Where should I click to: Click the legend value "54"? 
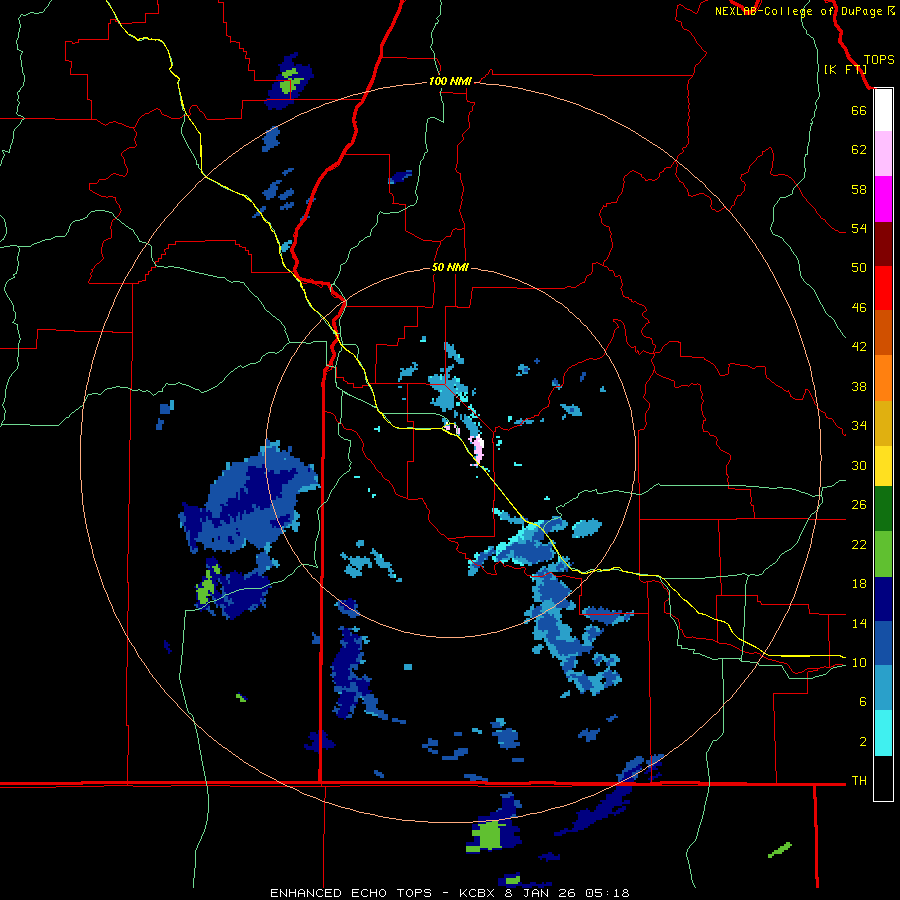point(859,228)
